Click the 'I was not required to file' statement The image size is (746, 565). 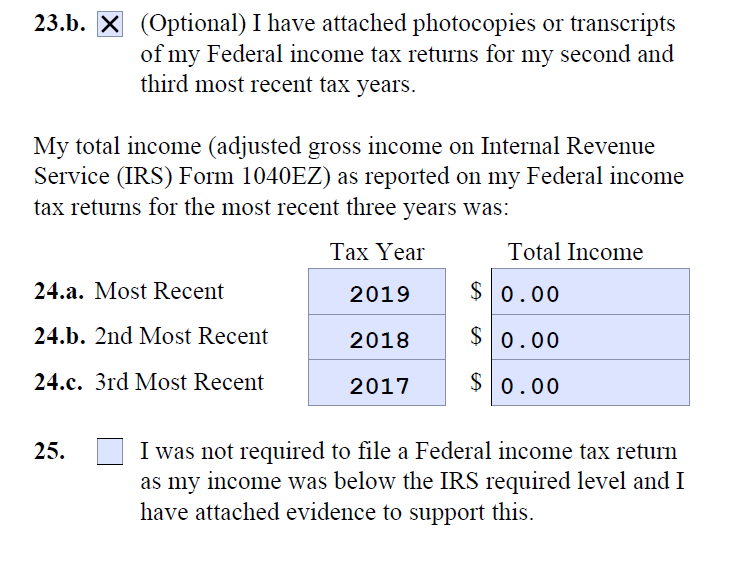coord(412,481)
